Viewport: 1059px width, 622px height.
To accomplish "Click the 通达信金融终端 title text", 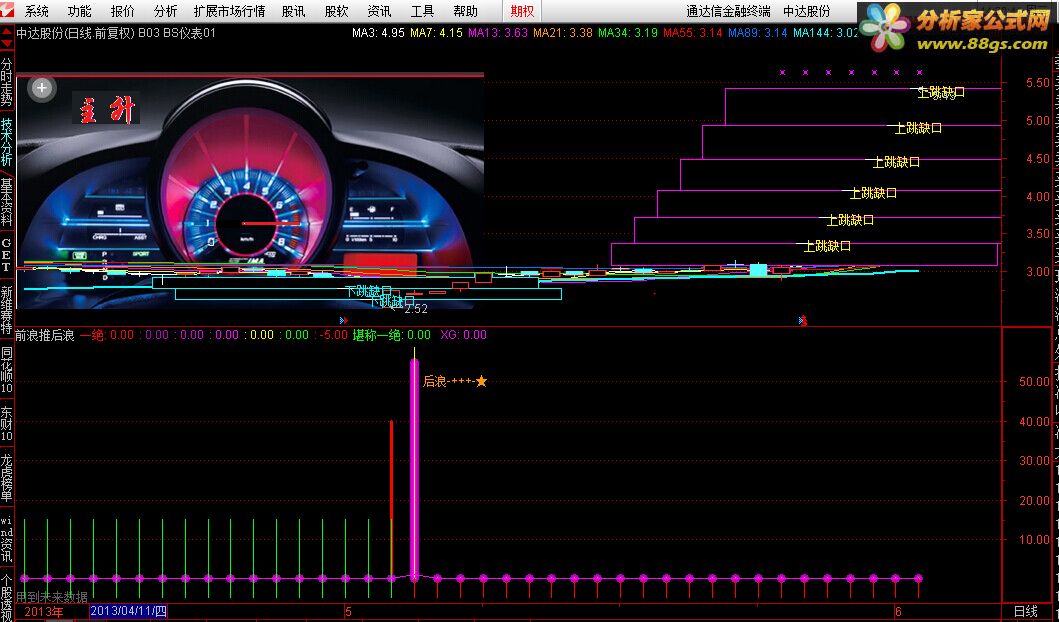I will click(728, 11).
